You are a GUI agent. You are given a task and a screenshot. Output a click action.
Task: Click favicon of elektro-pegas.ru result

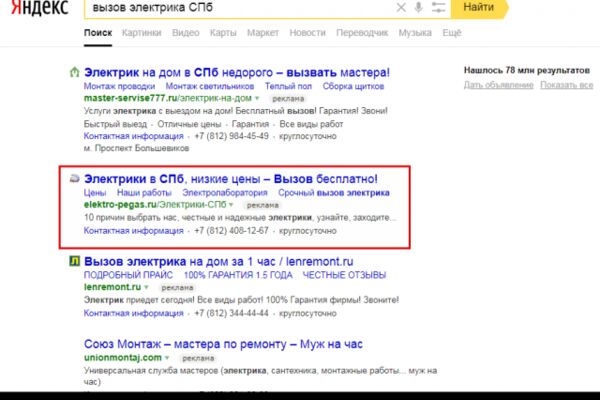[74, 178]
